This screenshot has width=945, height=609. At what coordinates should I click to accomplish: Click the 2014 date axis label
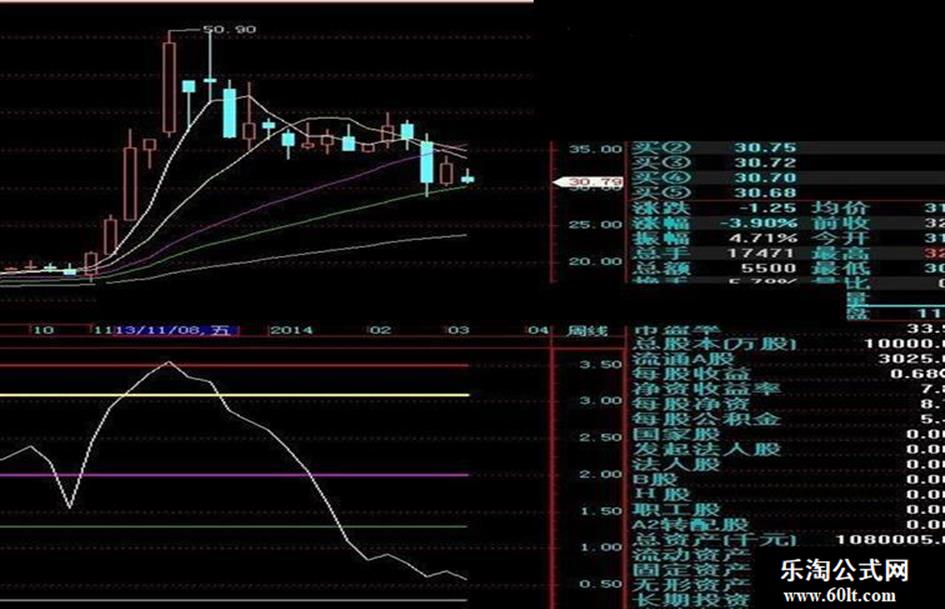[x=292, y=330]
